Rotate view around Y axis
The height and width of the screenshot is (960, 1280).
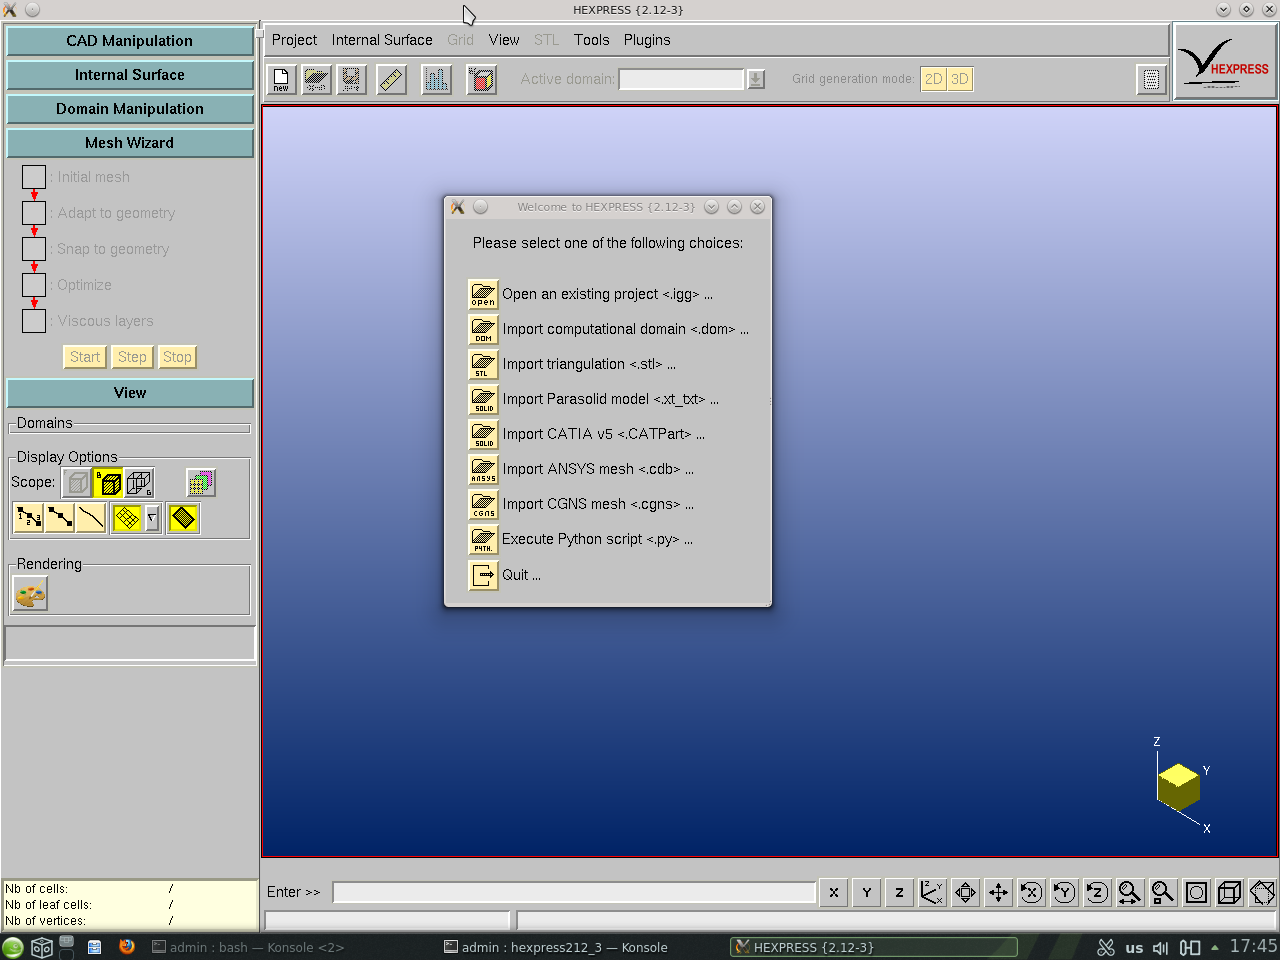point(1064,893)
